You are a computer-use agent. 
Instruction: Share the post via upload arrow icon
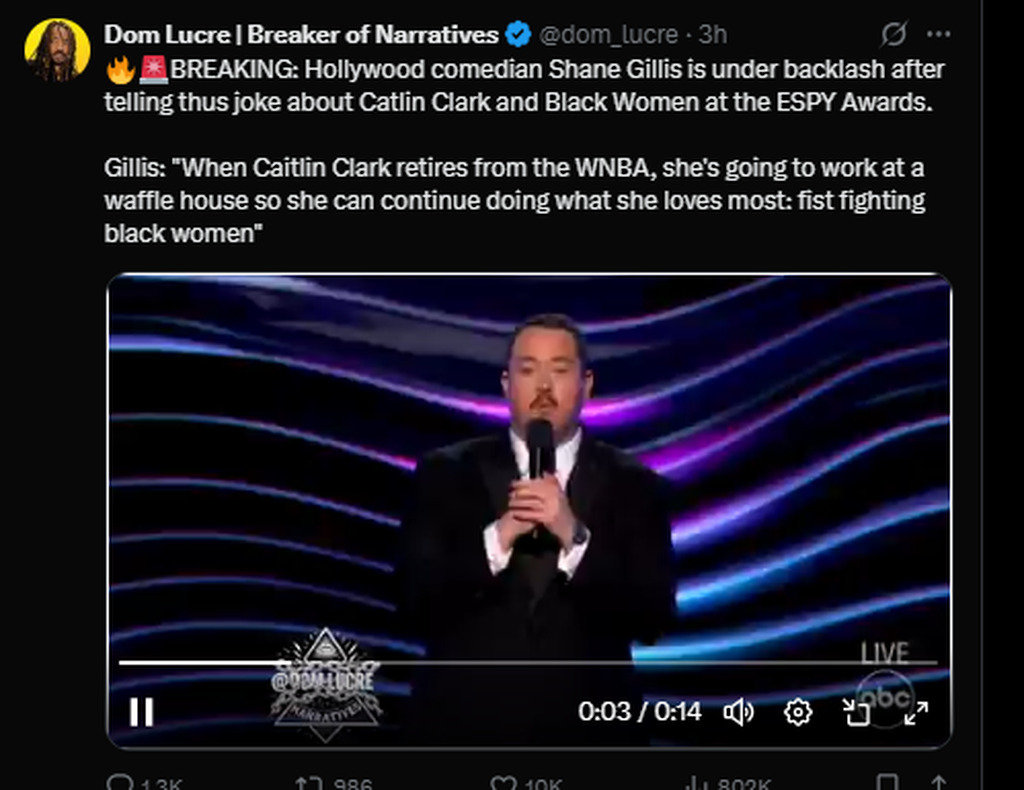point(938,783)
